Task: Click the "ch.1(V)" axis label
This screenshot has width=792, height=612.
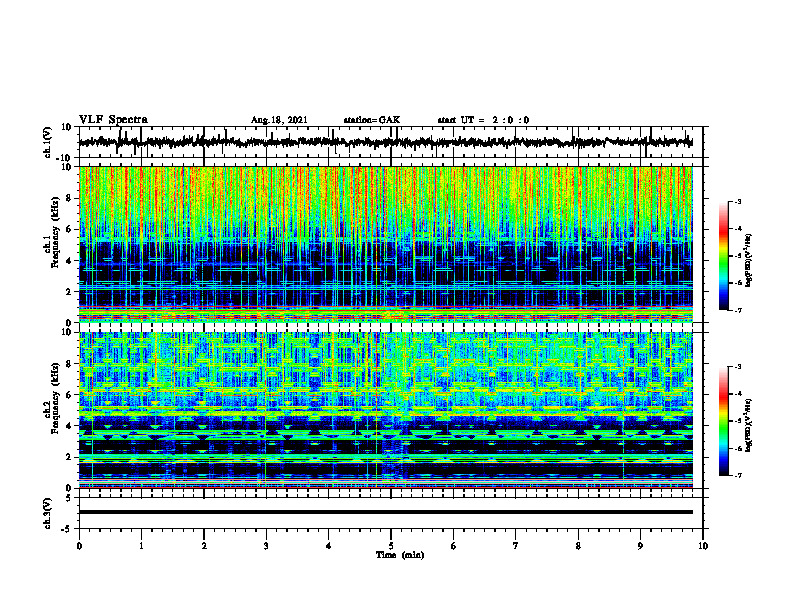Action: pos(48,142)
